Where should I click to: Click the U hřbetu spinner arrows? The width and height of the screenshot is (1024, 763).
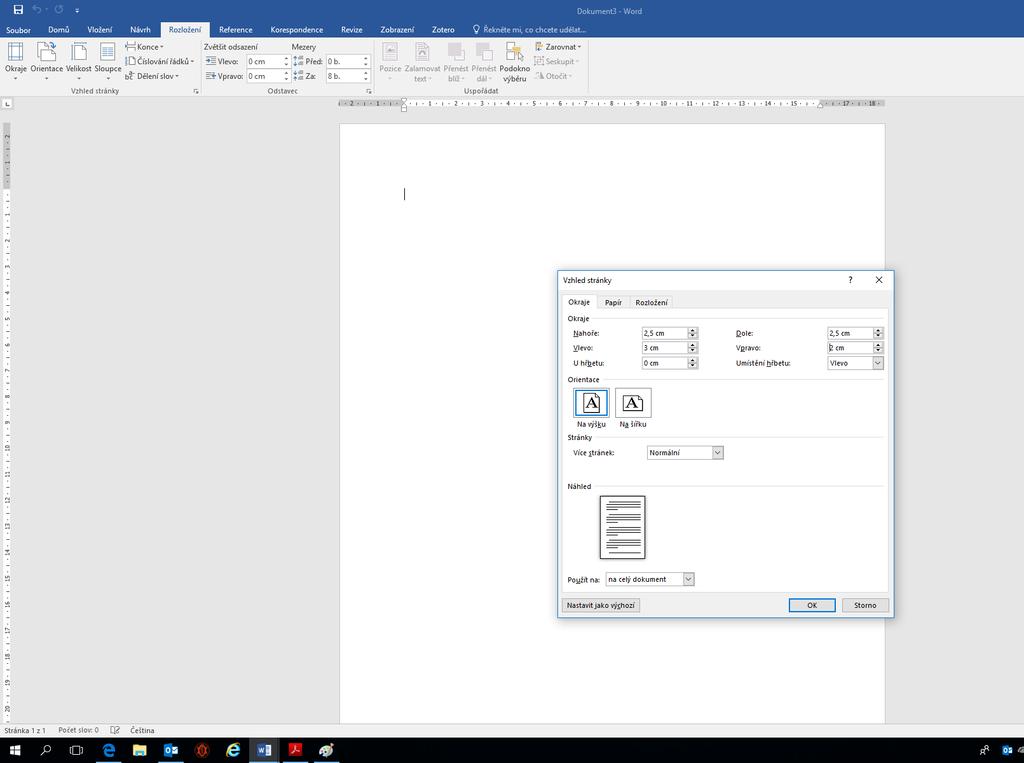(x=692, y=363)
